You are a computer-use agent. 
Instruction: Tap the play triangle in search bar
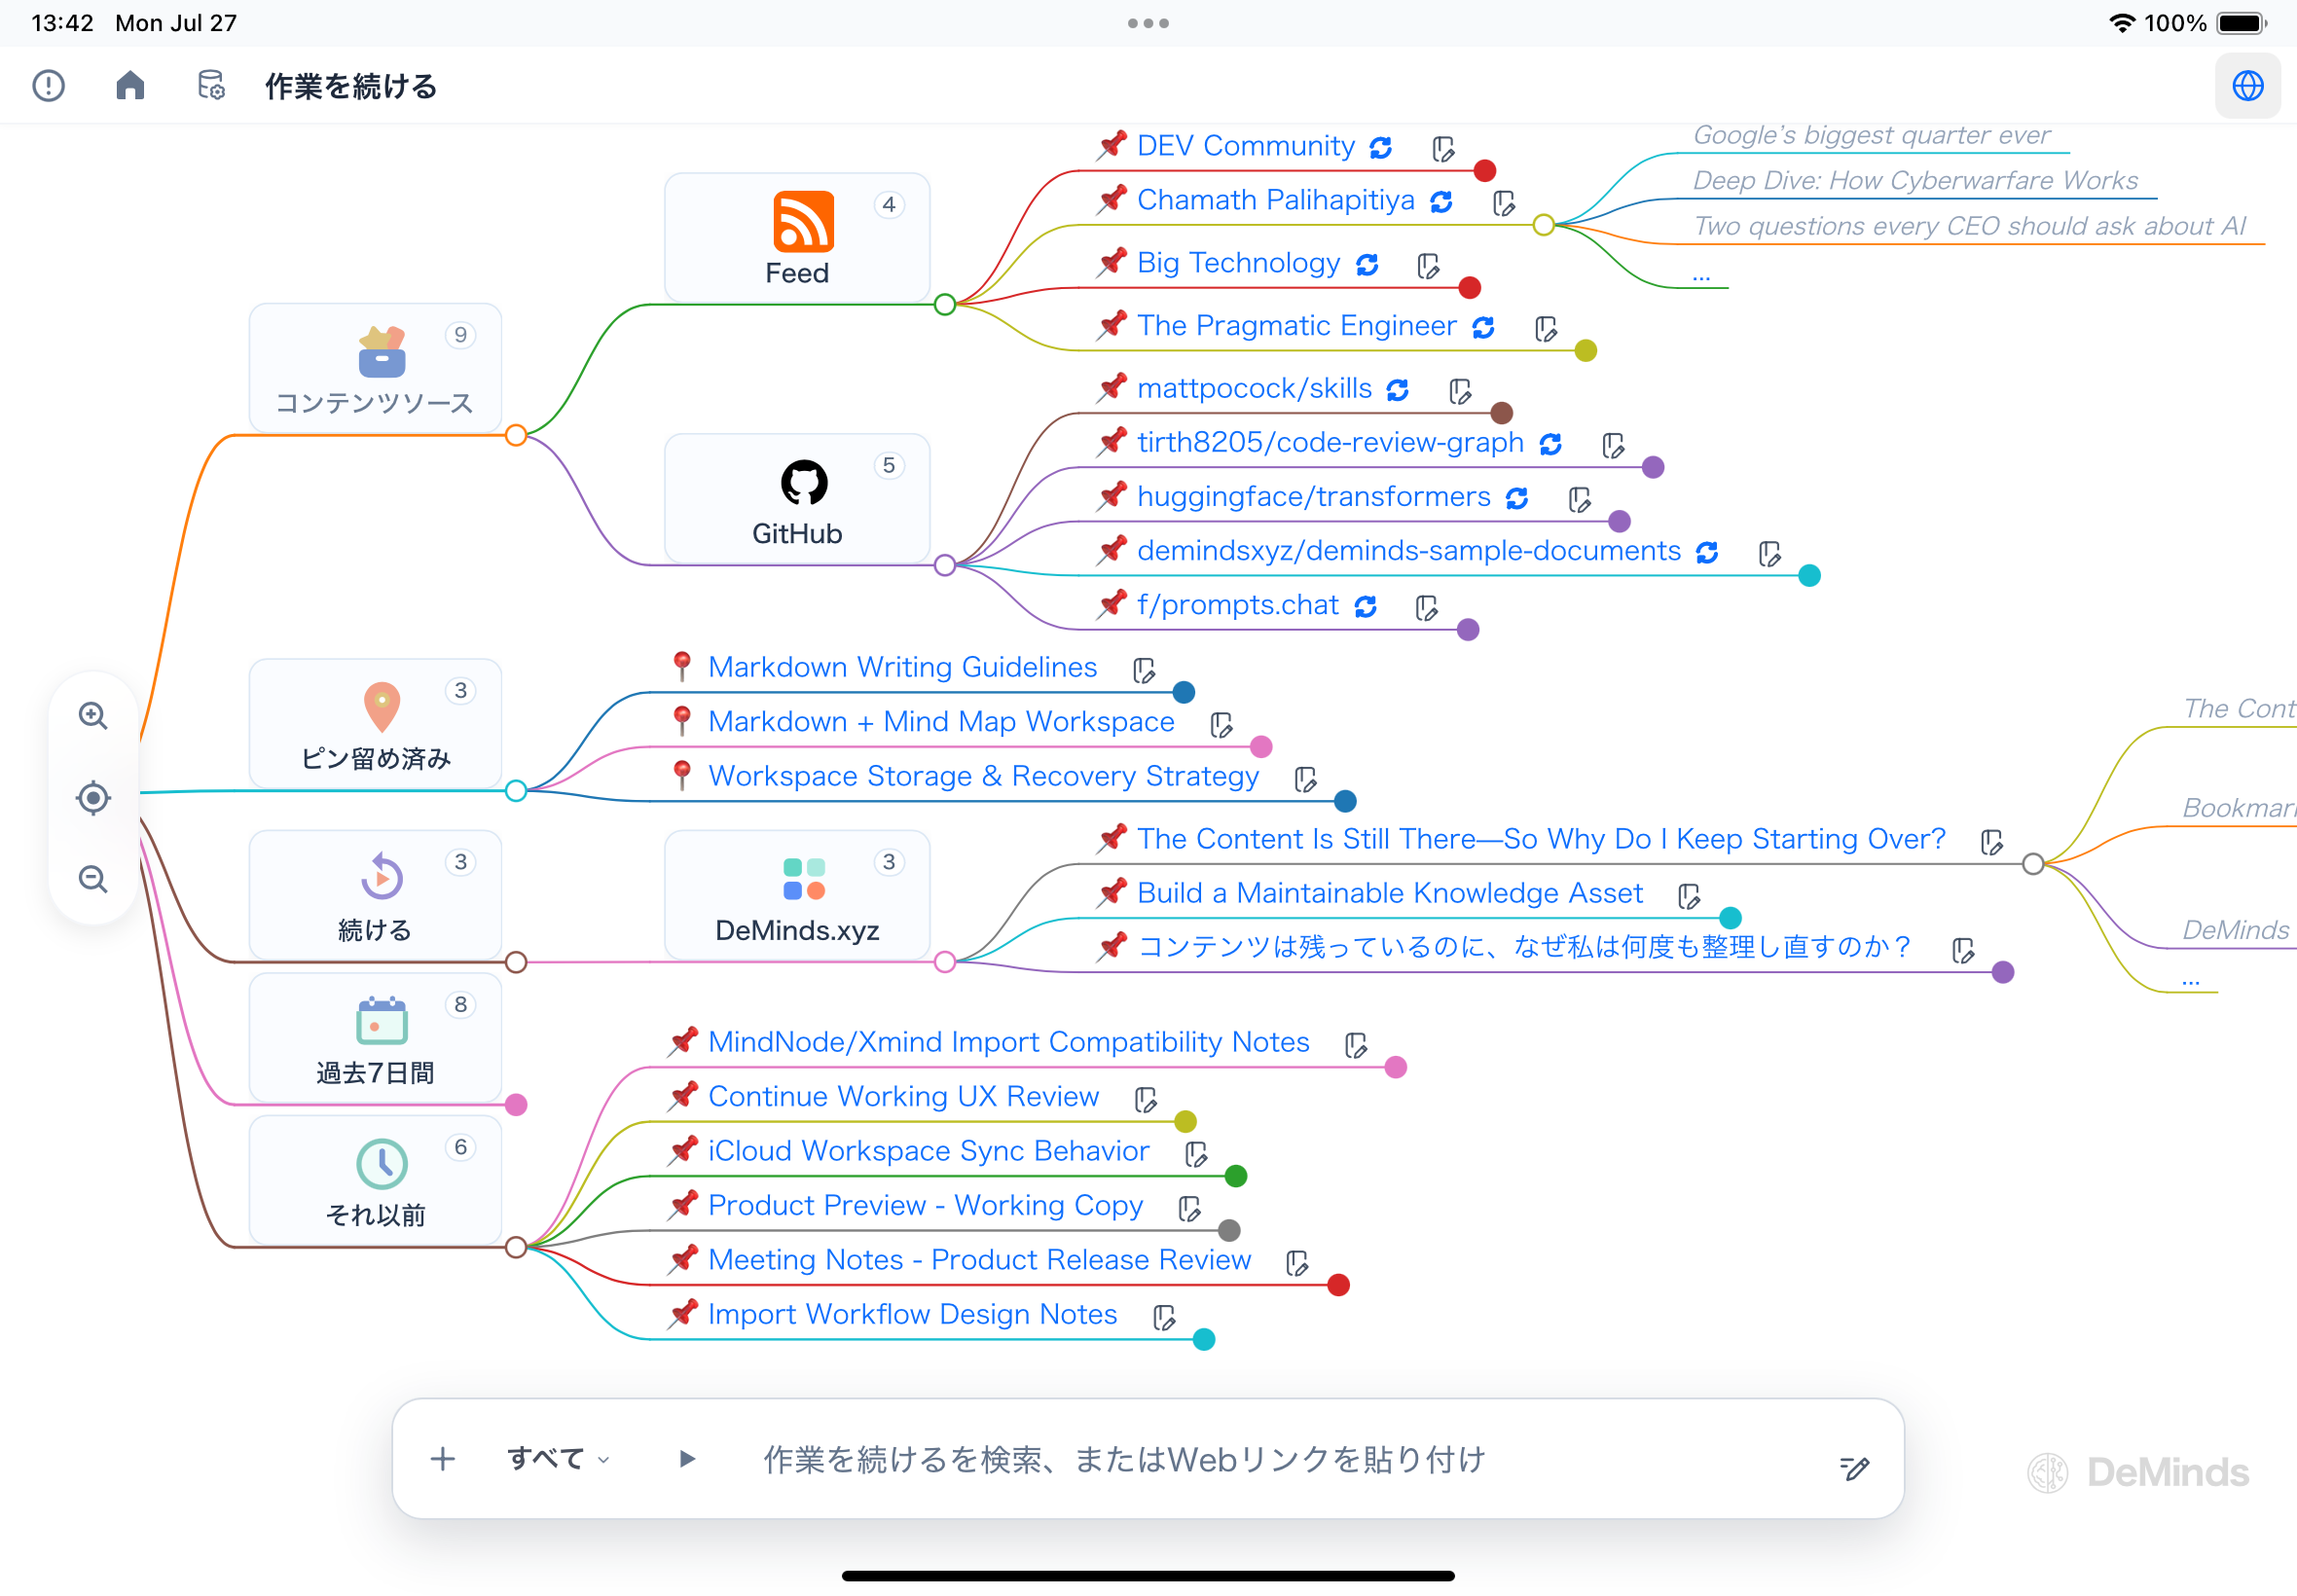tap(687, 1459)
